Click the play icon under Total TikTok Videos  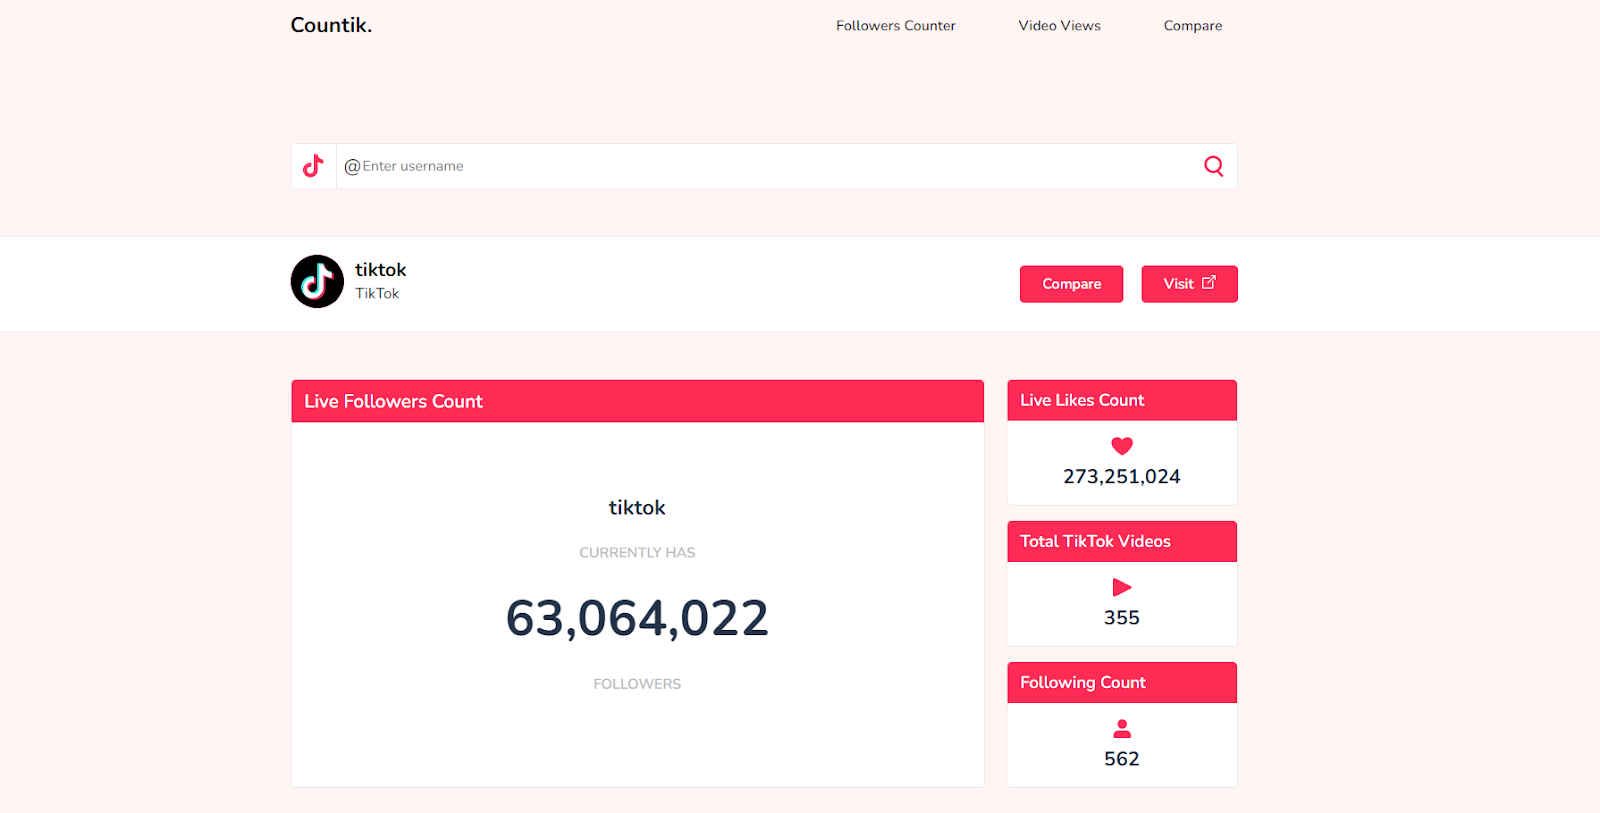pyautogui.click(x=1122, y=587)
